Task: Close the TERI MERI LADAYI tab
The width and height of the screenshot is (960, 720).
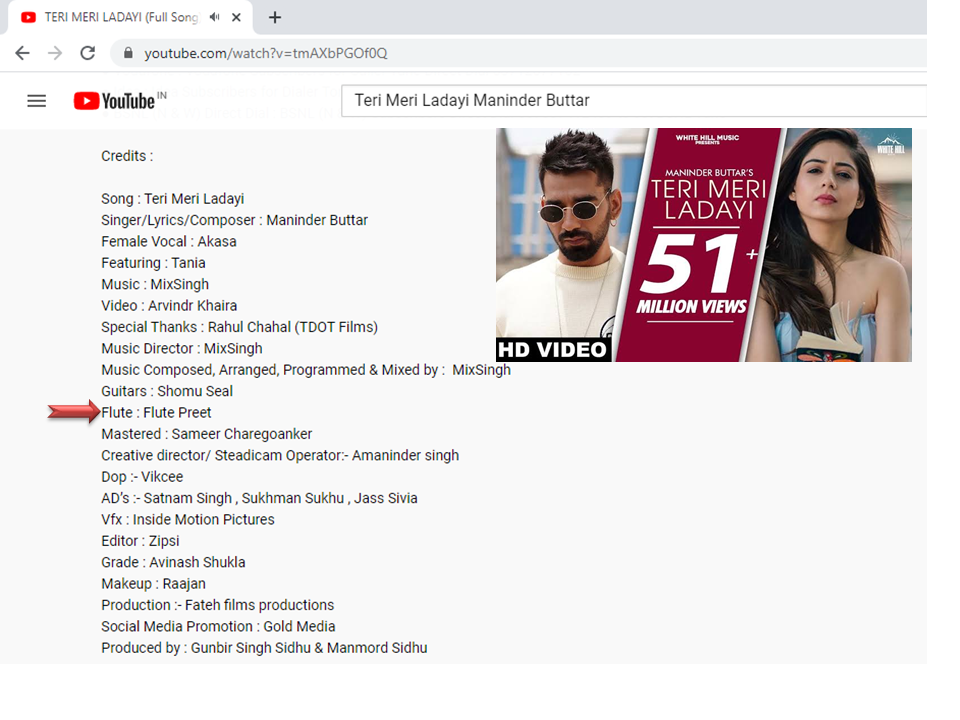Action: click(x=238, y=17)
